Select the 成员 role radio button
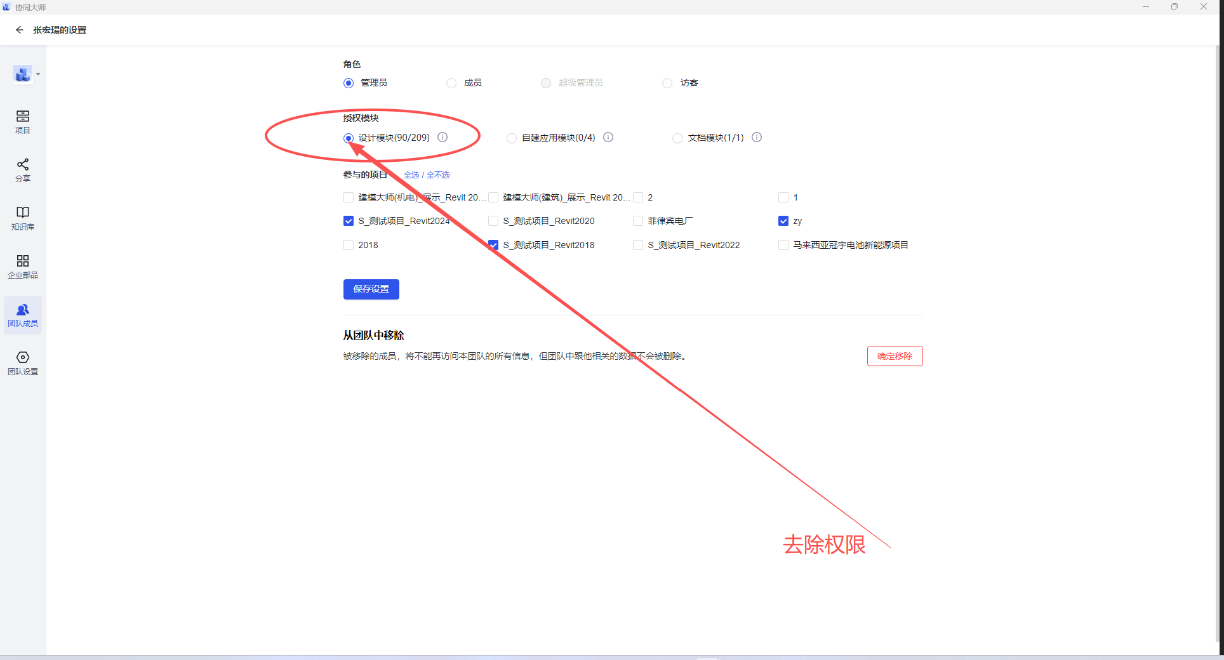The height and width of the screenshot is (660, 1224). 452,83
